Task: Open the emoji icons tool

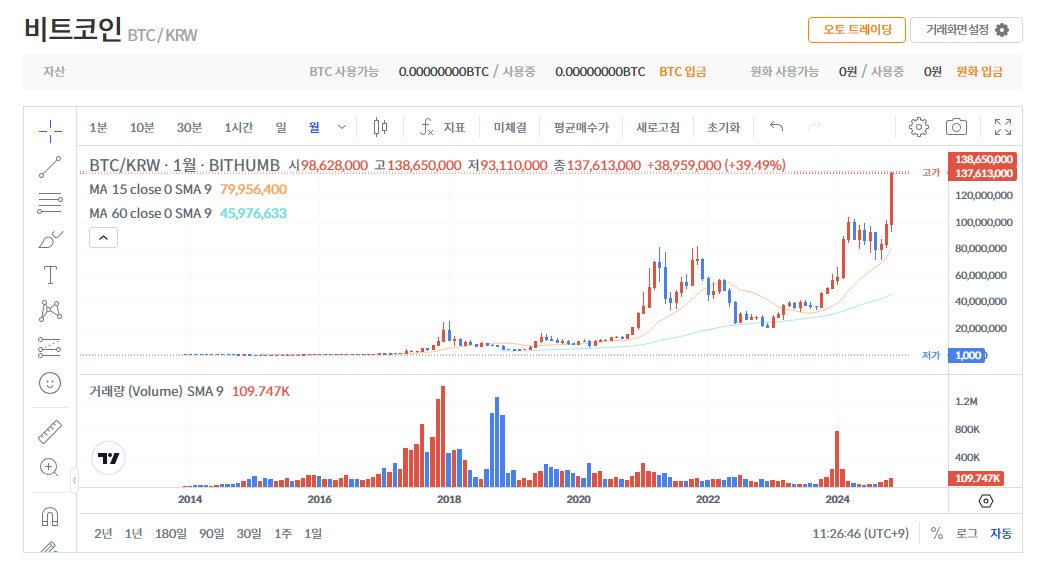Action: (x=50, y=383)
